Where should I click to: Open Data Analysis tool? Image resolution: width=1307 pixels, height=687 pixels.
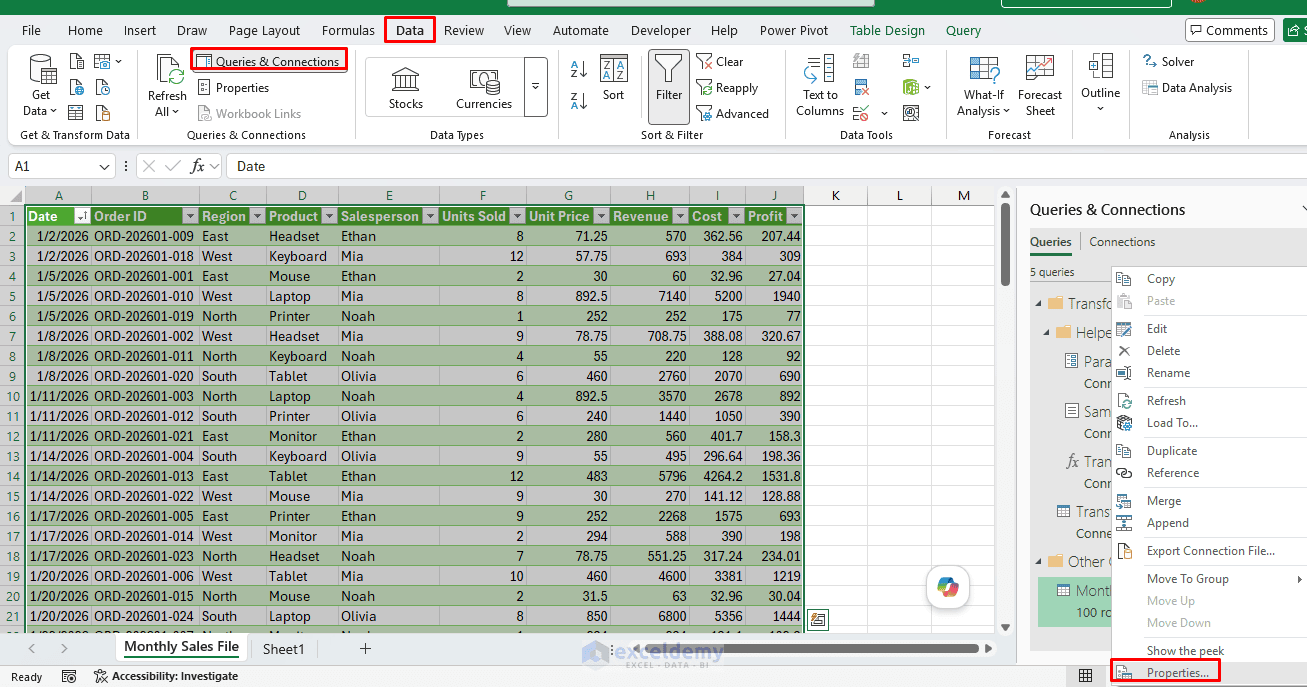click(x=1187, y=88)
